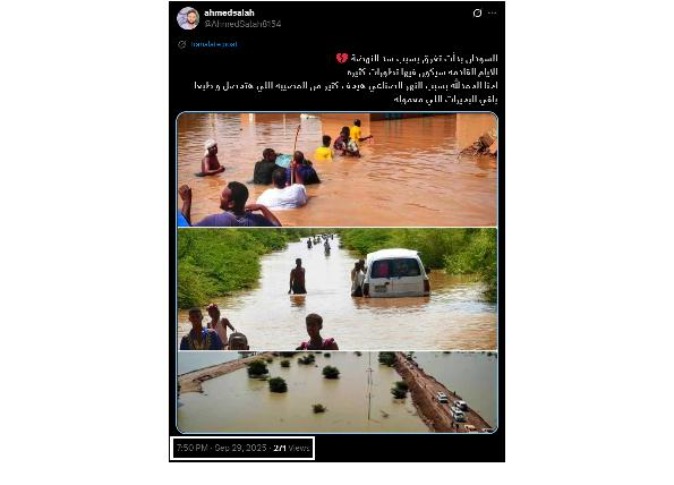
Task: Click the white car in flood photo
Action: (x=396, y=273)
